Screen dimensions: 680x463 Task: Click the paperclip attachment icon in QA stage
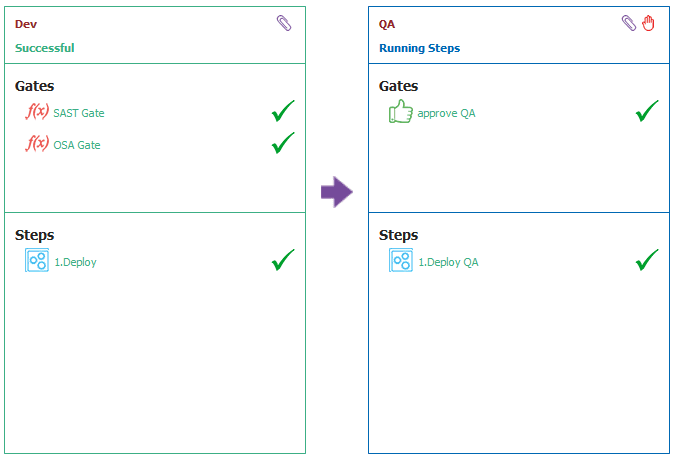629,23
